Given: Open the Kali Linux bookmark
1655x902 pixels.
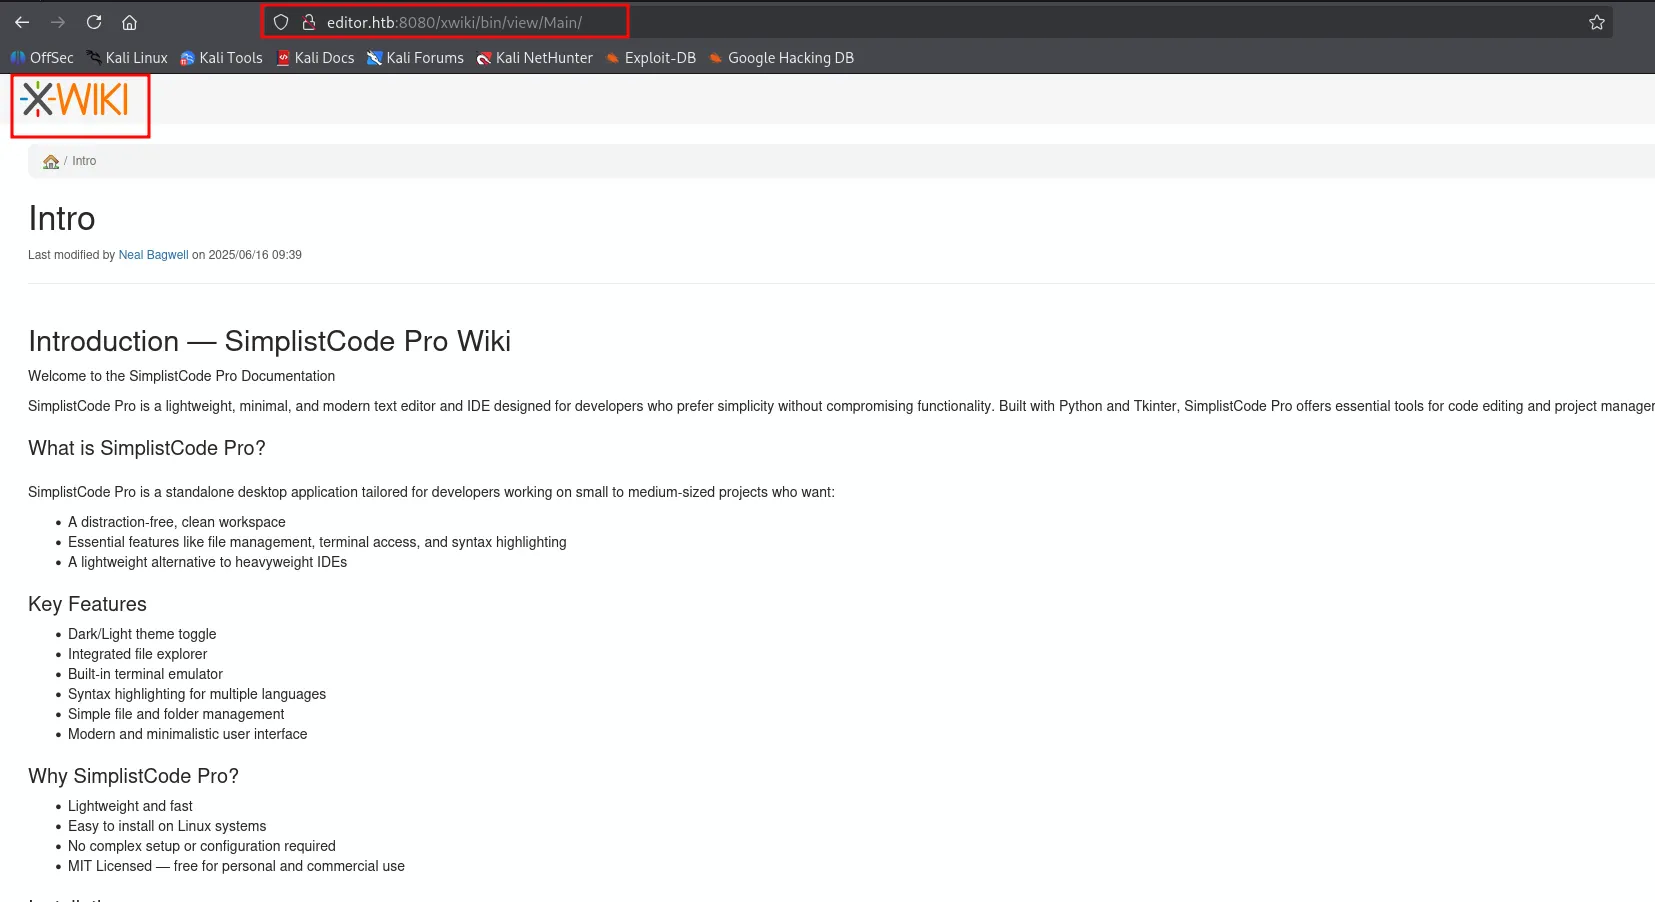Looking at the screenshot, I should (x=127, y=58).
